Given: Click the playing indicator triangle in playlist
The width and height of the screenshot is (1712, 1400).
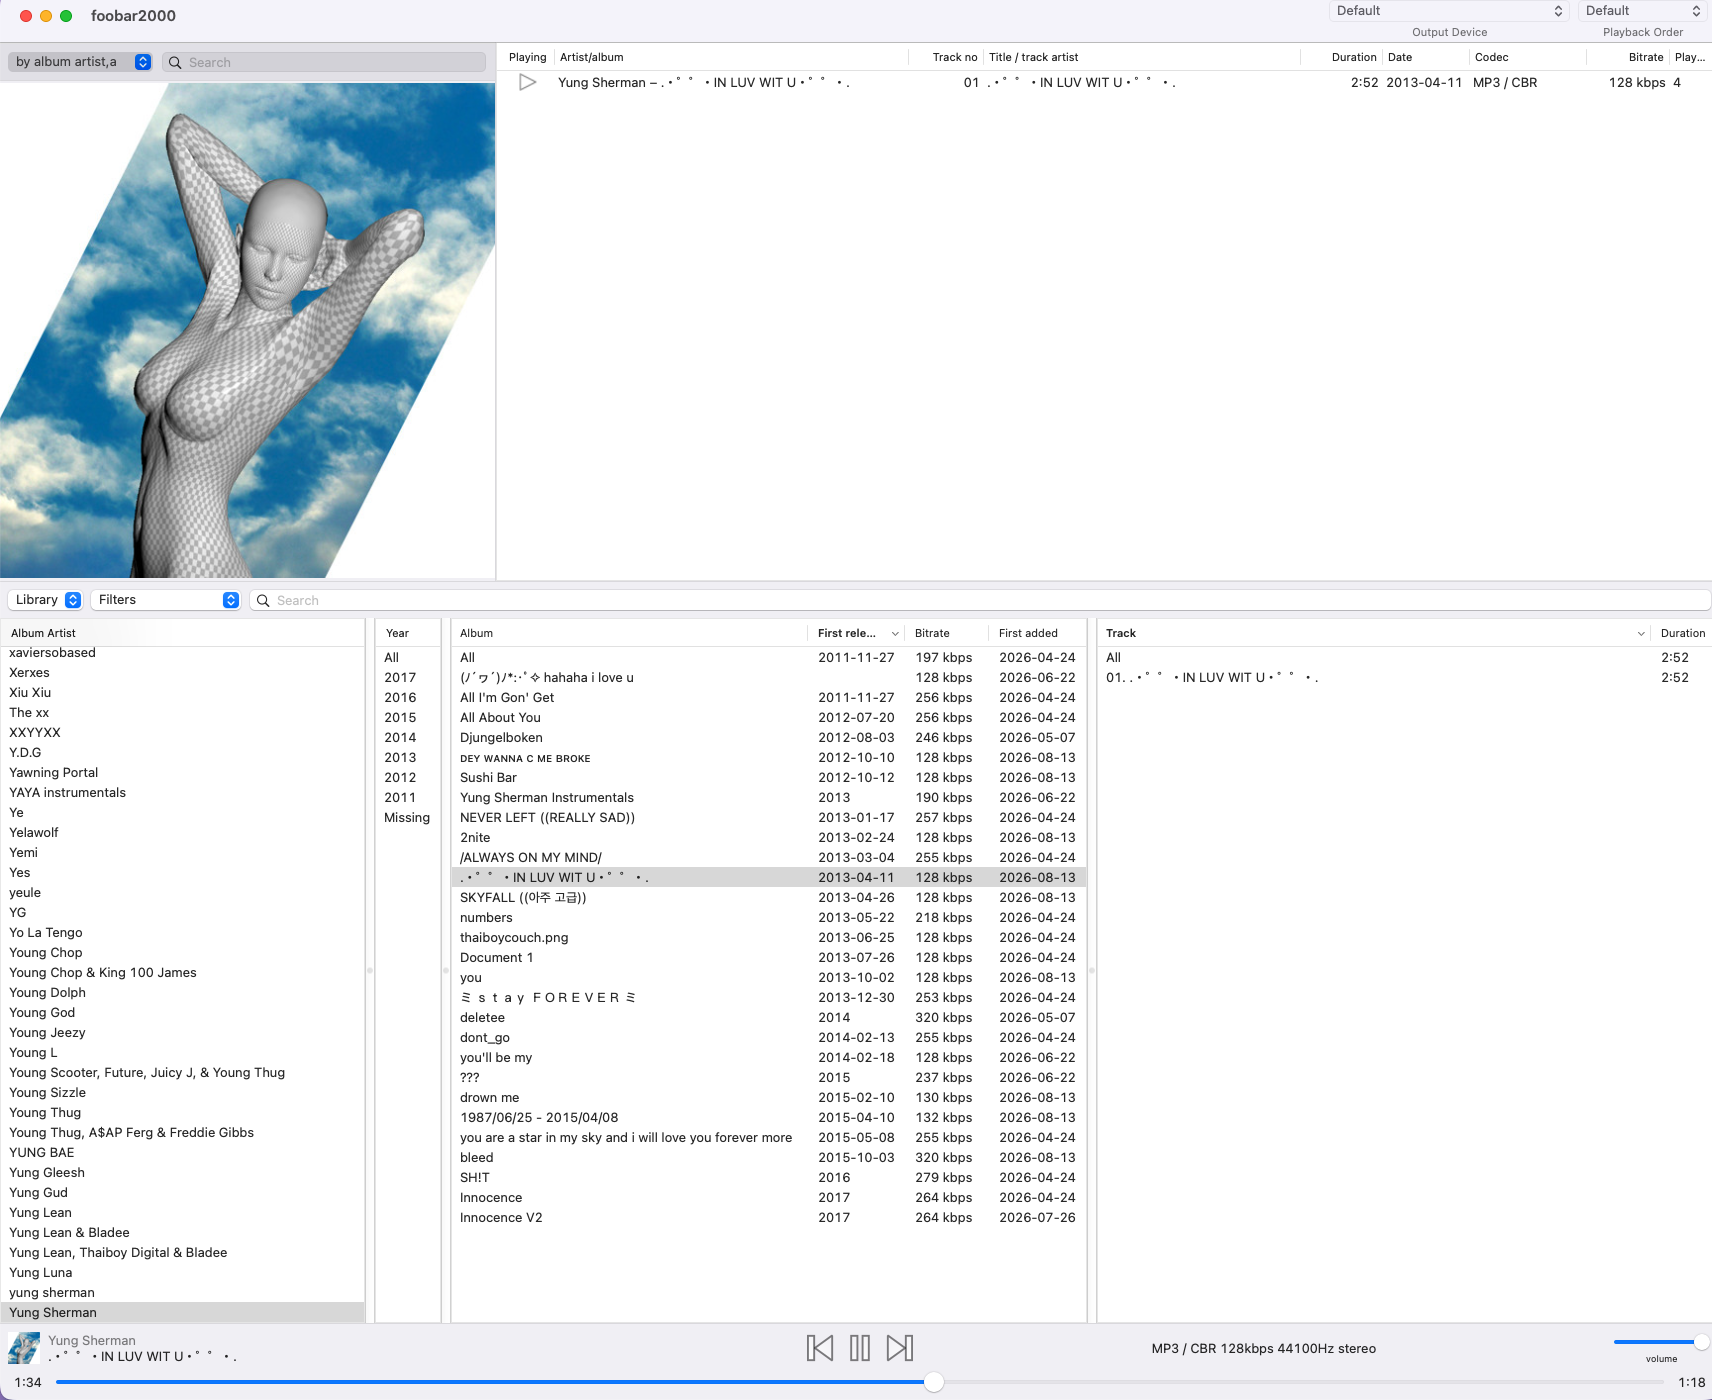Looking at the screenshot, I should [528, 82].
